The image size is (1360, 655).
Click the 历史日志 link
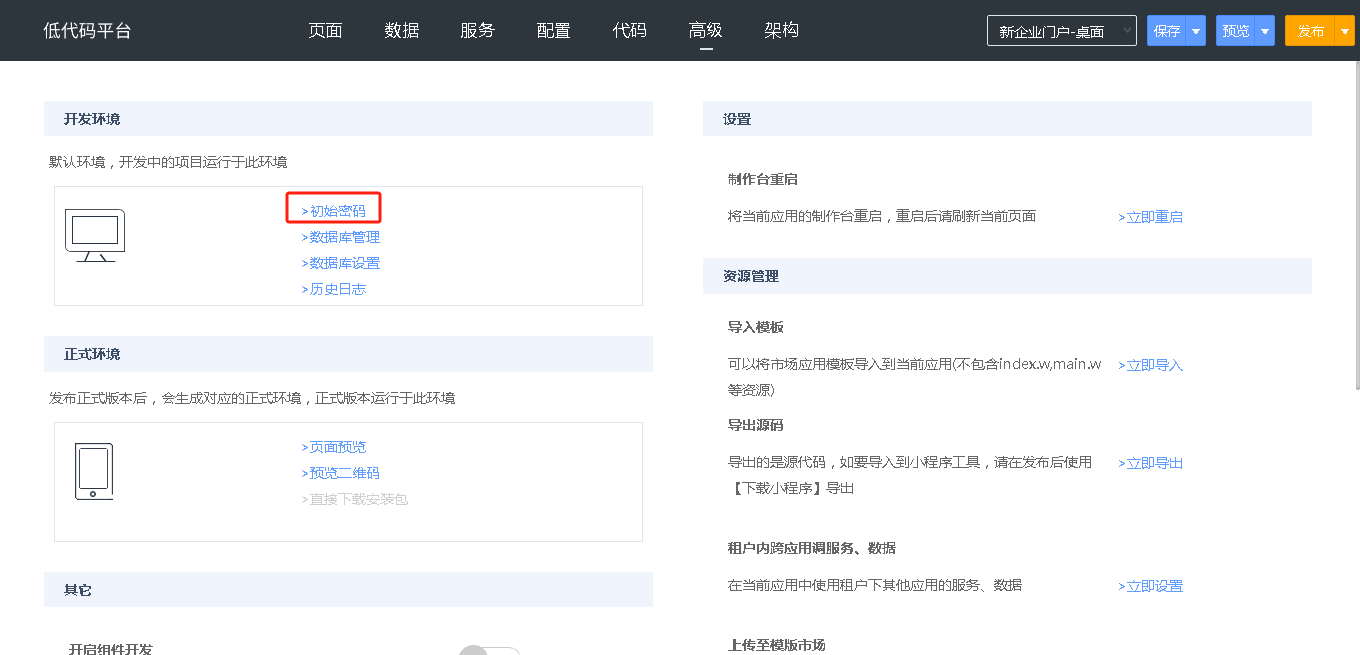(334, 289)
